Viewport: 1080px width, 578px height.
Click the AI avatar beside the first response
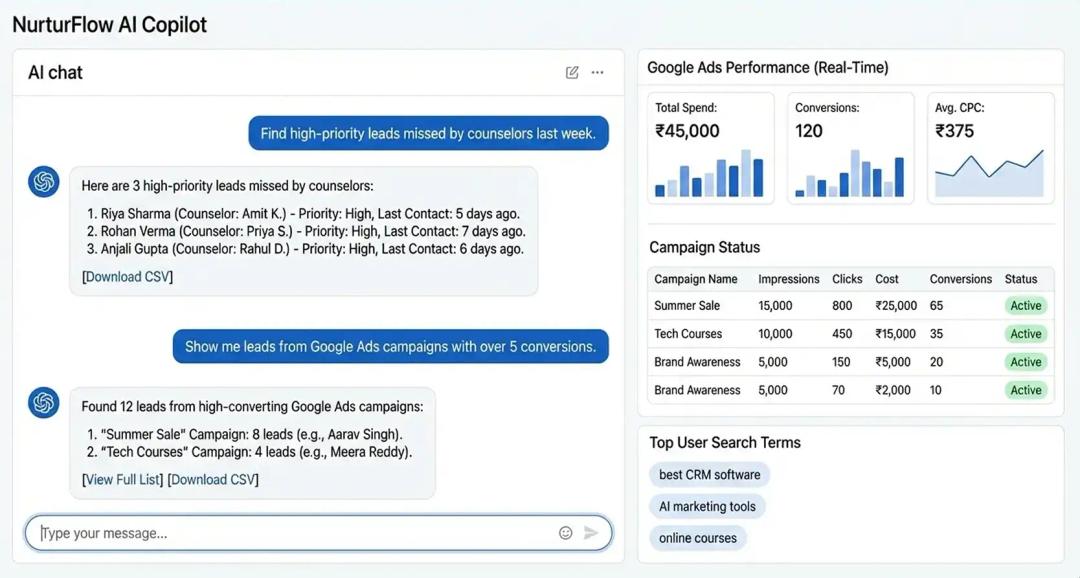click(x=42, y=181)
